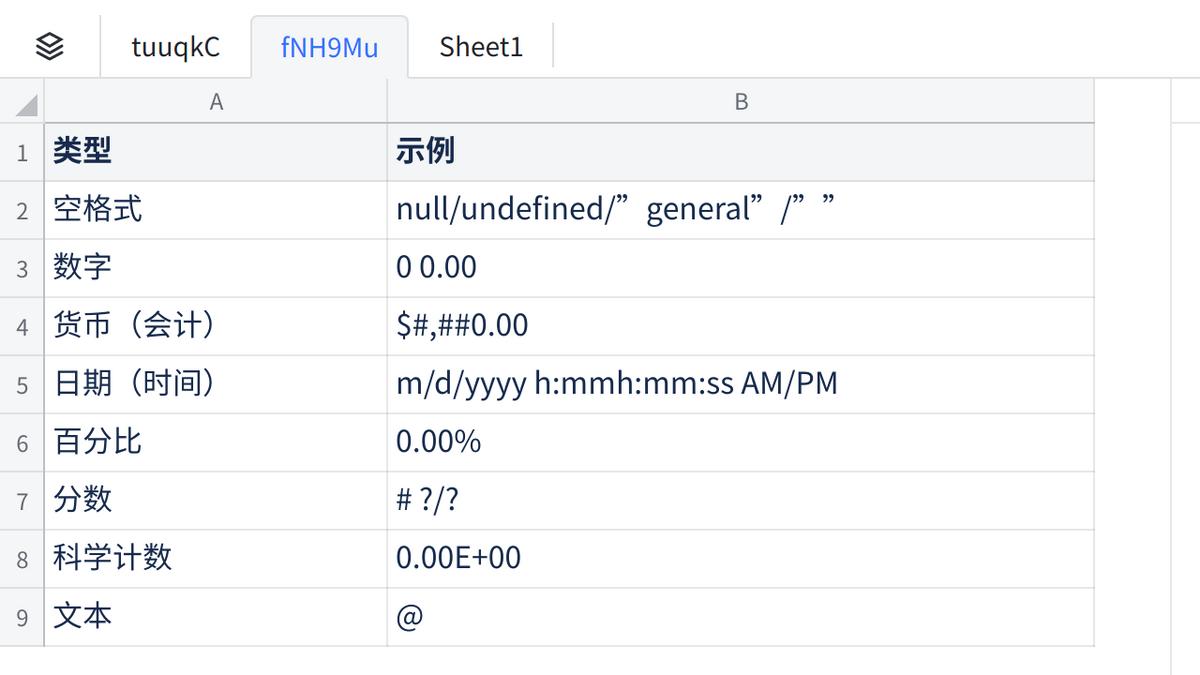1200x675 pixels.
Task: Click the cell containing # ?/?
Action: point(740,500)
